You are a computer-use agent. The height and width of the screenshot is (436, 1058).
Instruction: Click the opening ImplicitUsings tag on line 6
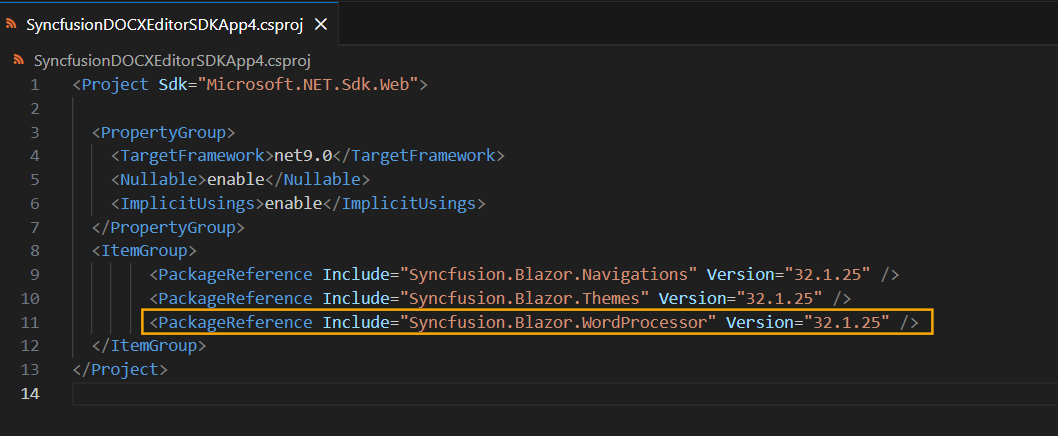tap(188, 203)
